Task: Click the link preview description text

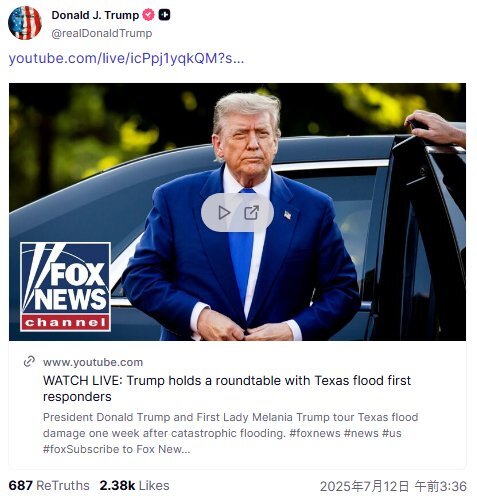Action: pyautogui.click(x=230, y=433)
